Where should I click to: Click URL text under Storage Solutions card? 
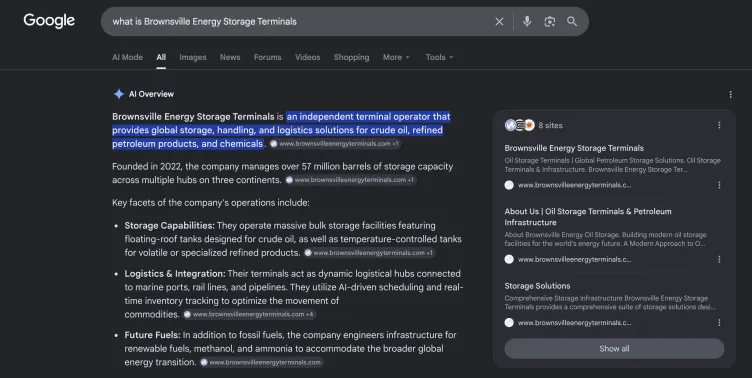click(575, 323)
